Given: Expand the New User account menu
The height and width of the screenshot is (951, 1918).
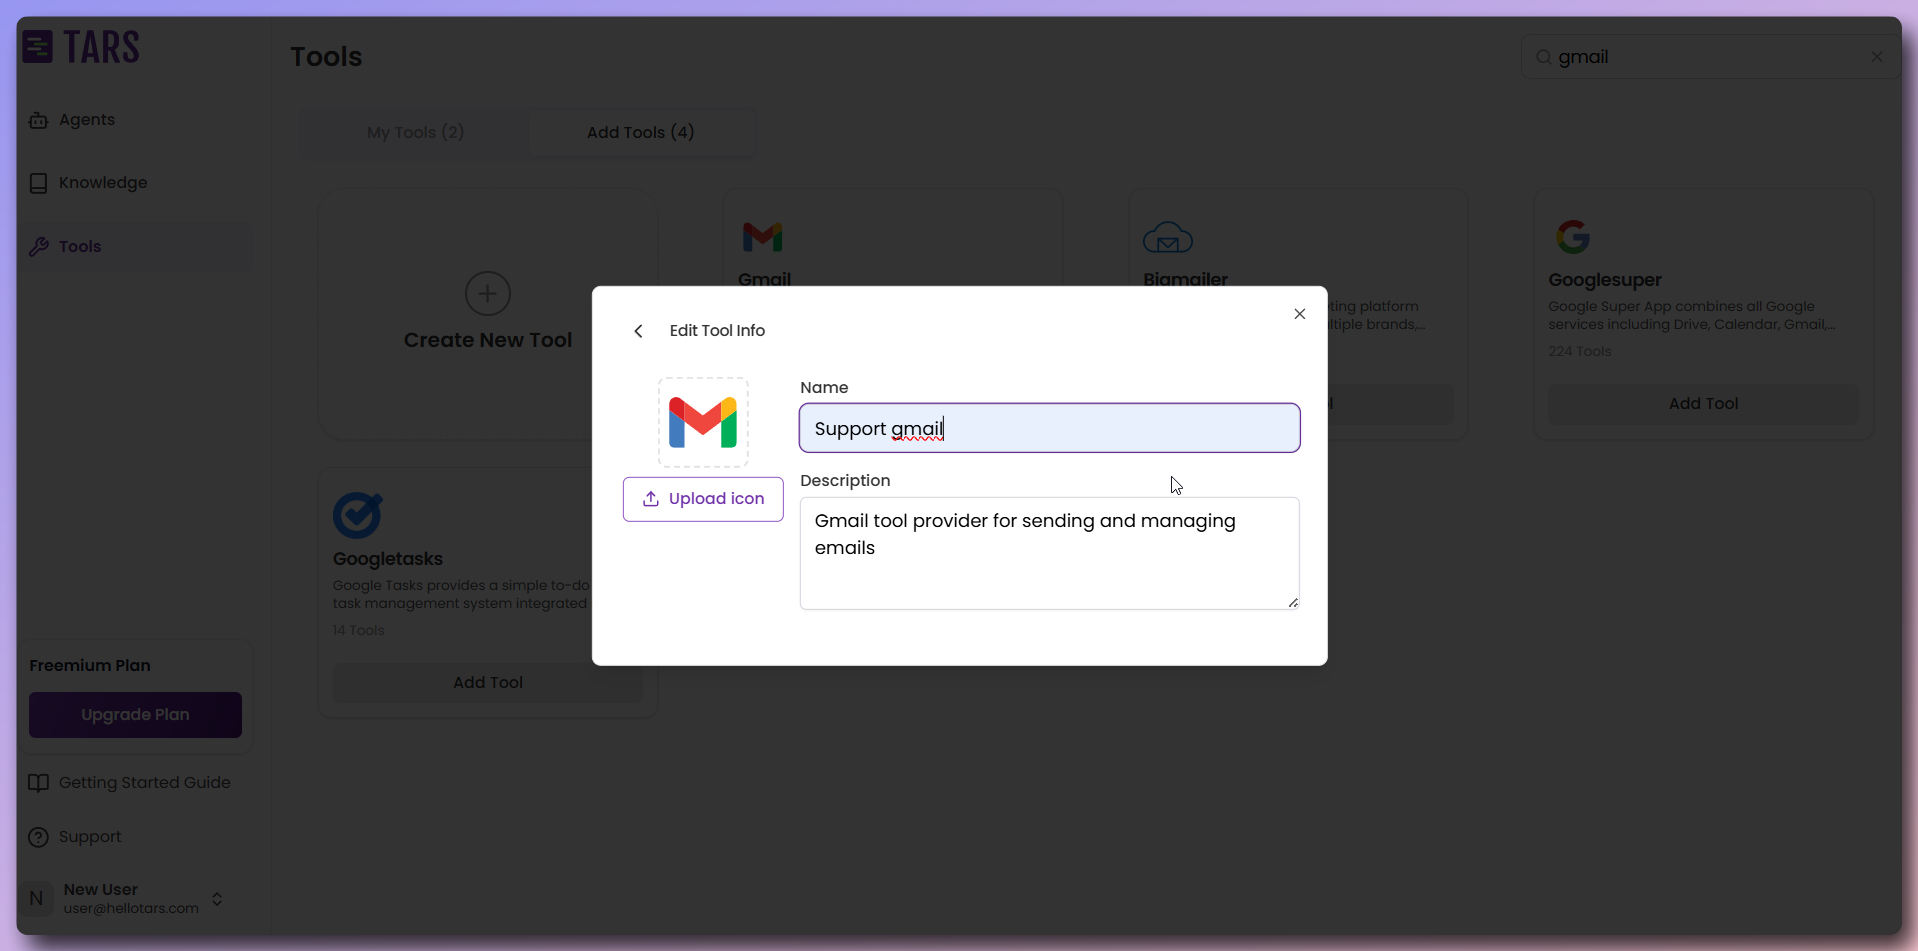Looking at the screenshot, I should [218, 898].
